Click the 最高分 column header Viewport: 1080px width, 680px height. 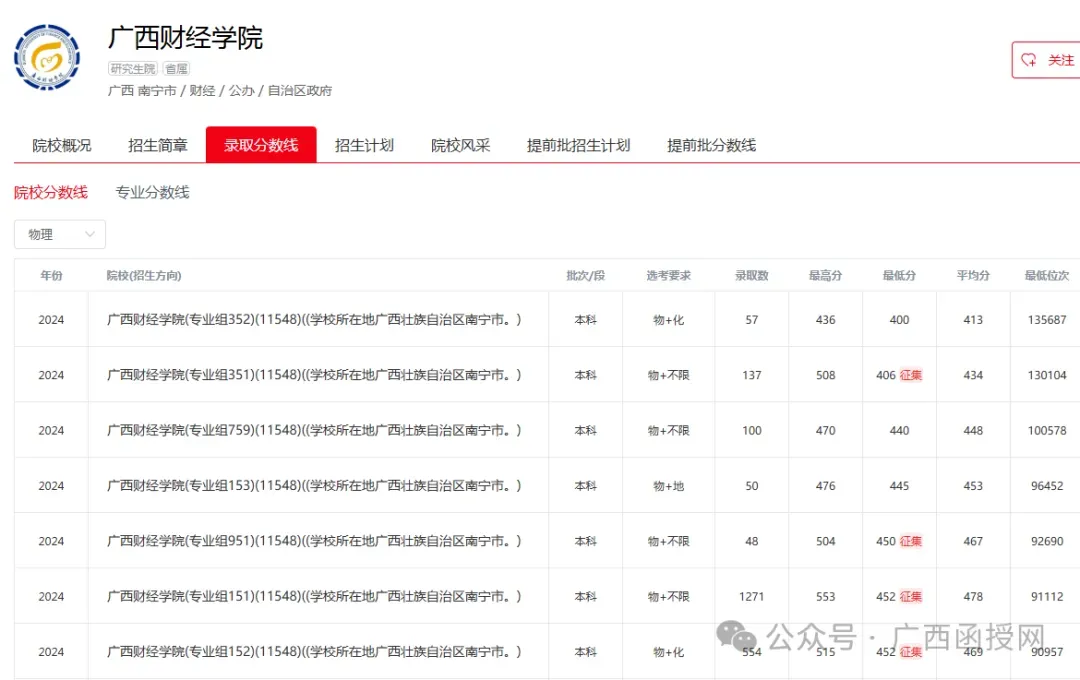point(825,276)
